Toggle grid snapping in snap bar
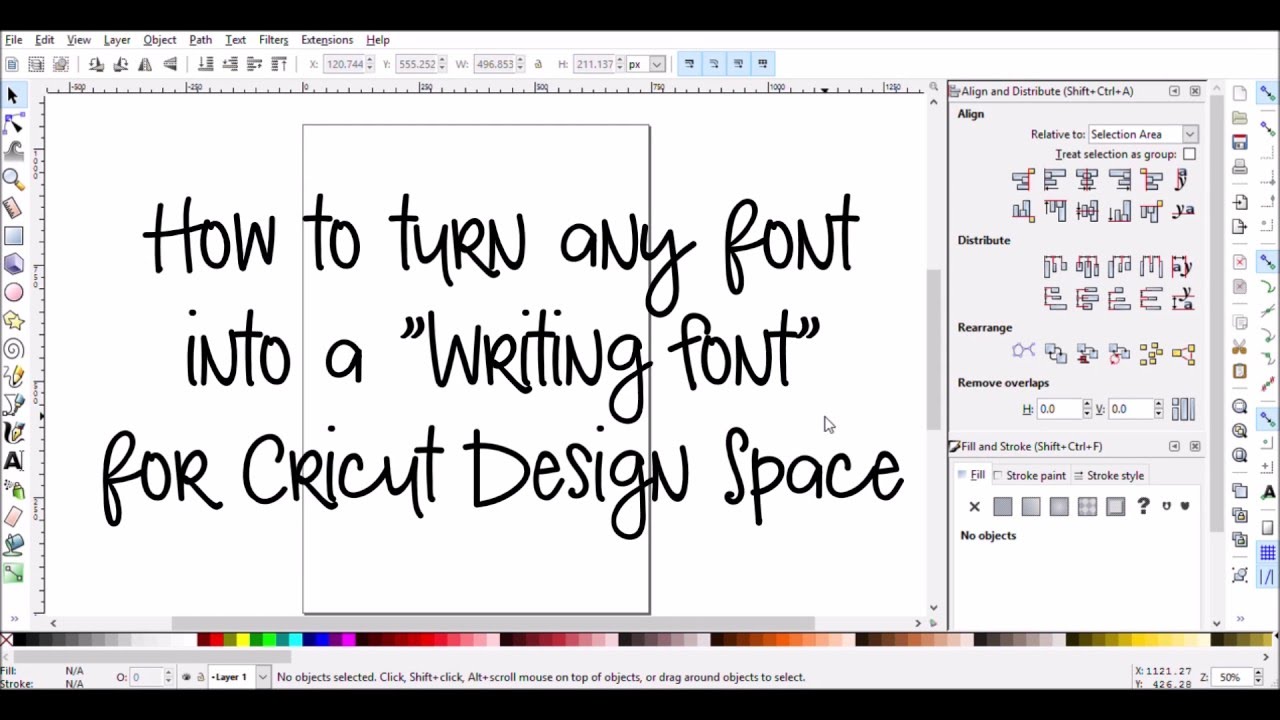 [x=1267, y=553]
